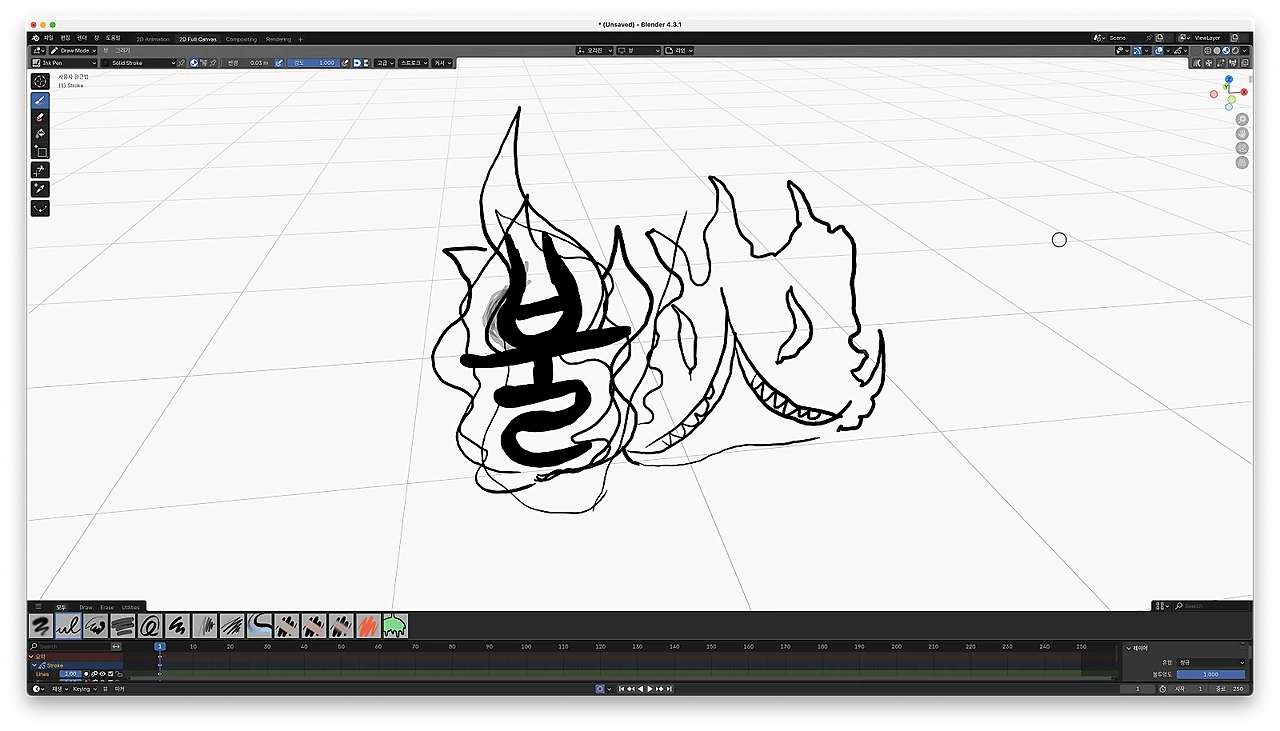Open the 도움말 Help menu
The image size is (1280, 731).
click(113, 38)
